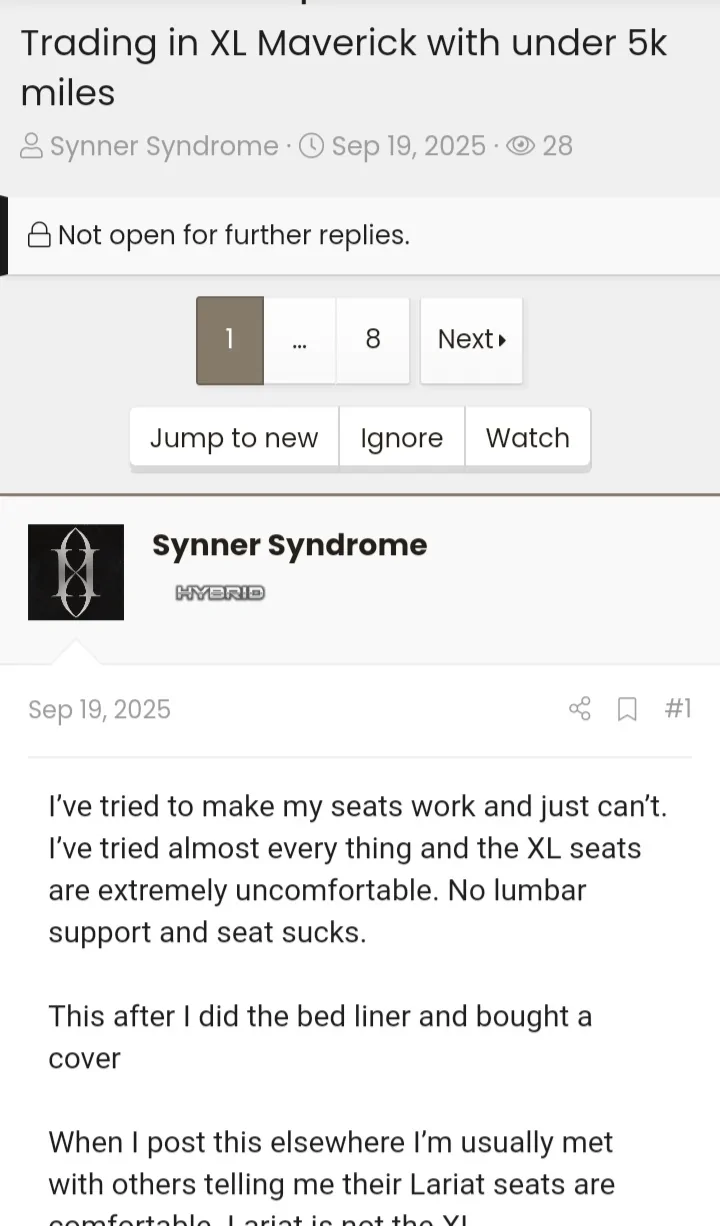This screenshot has height=1226, width=720.
Task: Select page 1 in pagination
Action: tap(230, 340)
